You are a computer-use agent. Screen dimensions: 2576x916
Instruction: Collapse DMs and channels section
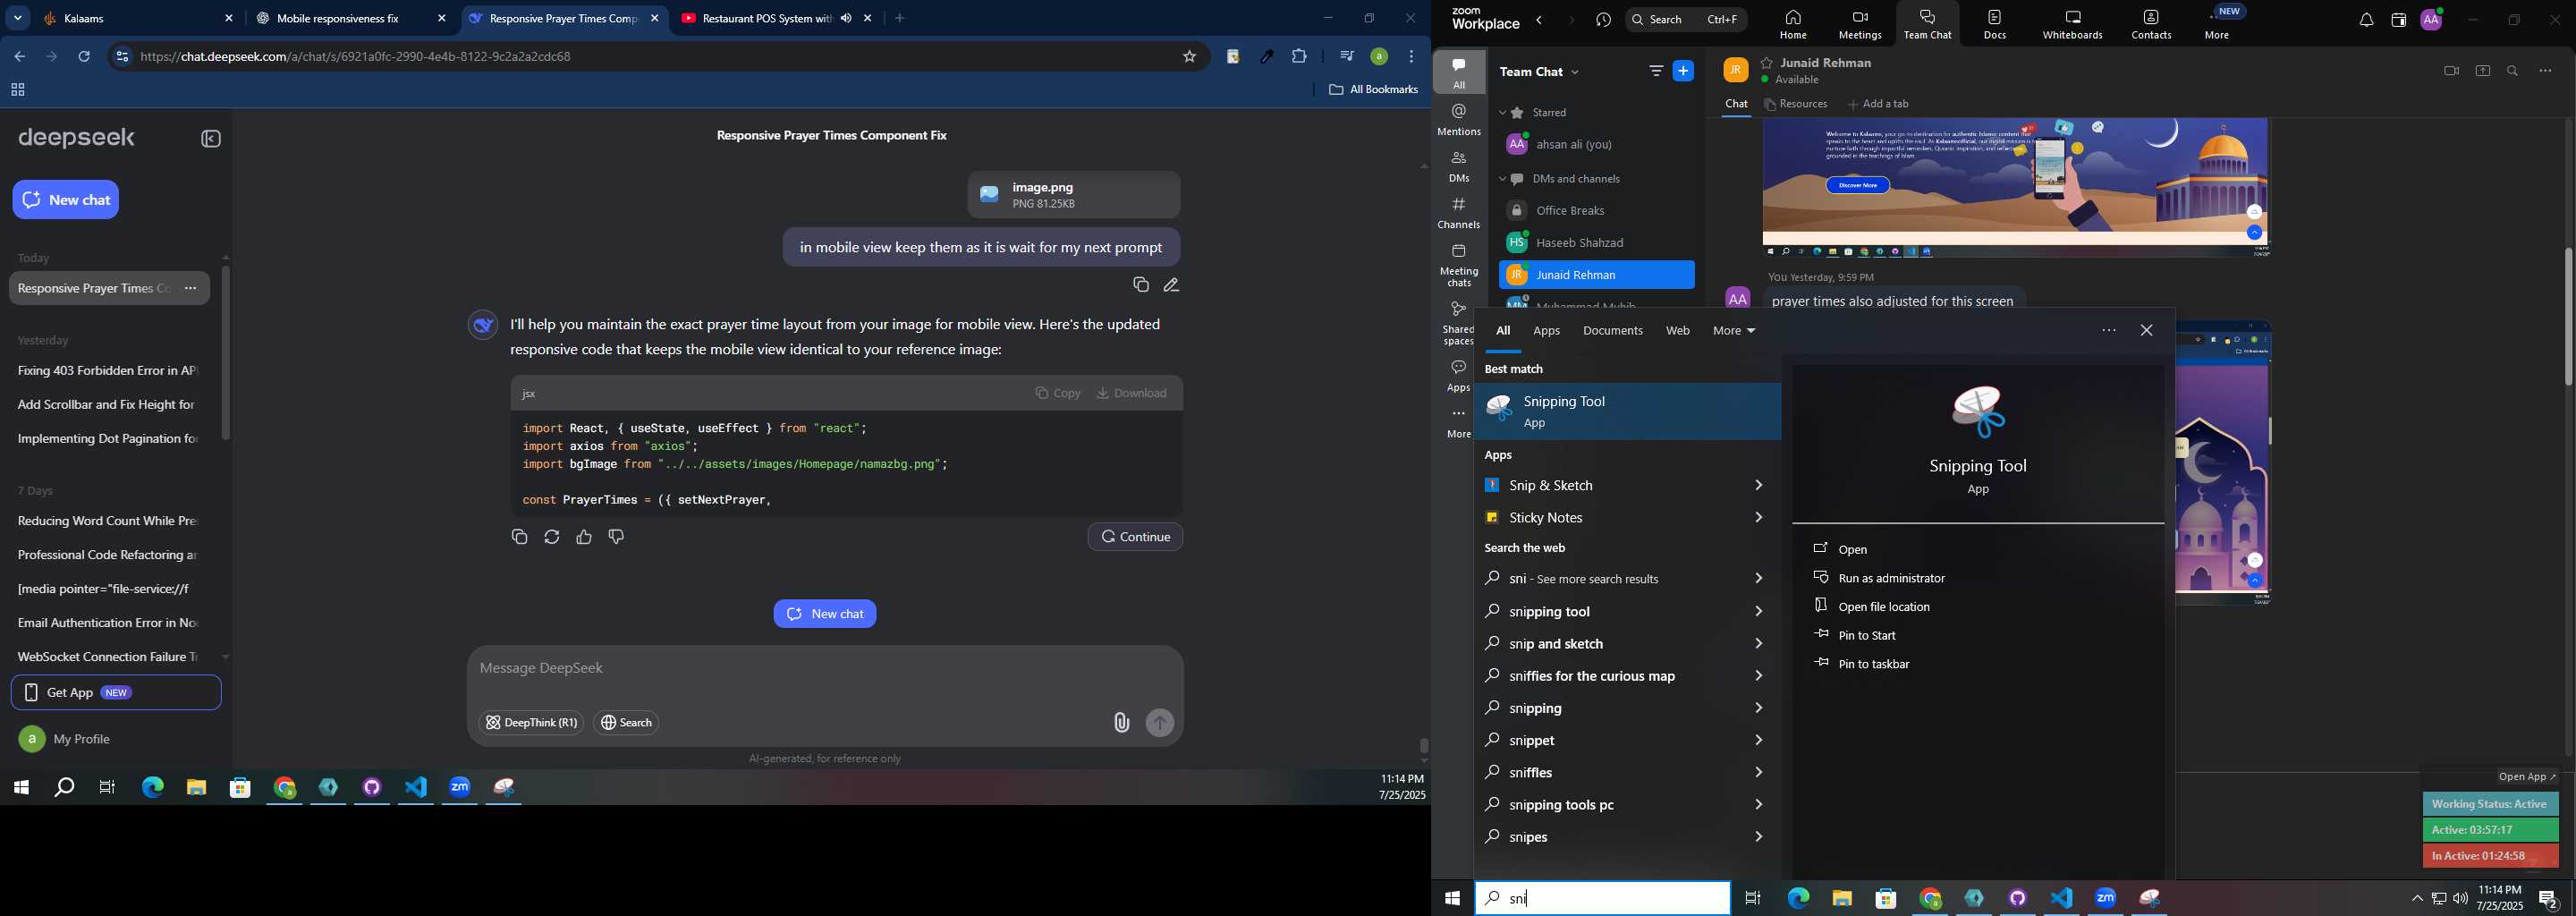pos(1502,180)
